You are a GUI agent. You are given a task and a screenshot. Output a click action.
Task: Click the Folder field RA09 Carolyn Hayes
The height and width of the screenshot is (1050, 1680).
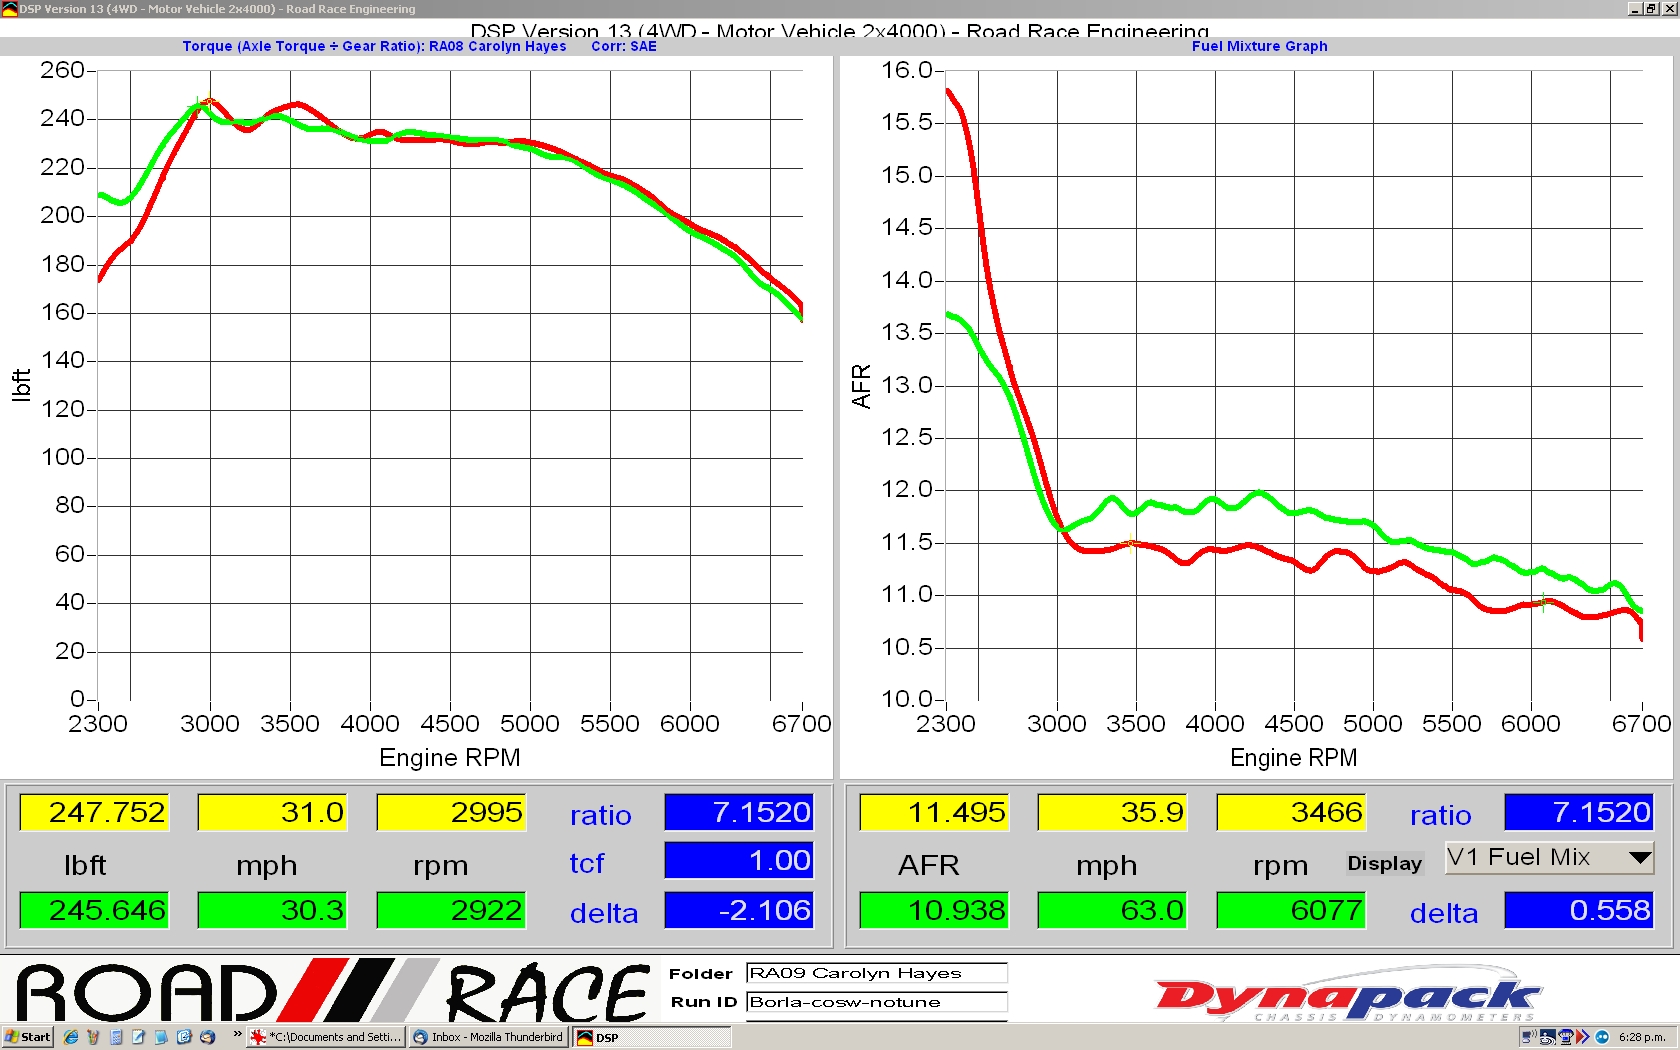pyautogui.click(x=876, y=973)
